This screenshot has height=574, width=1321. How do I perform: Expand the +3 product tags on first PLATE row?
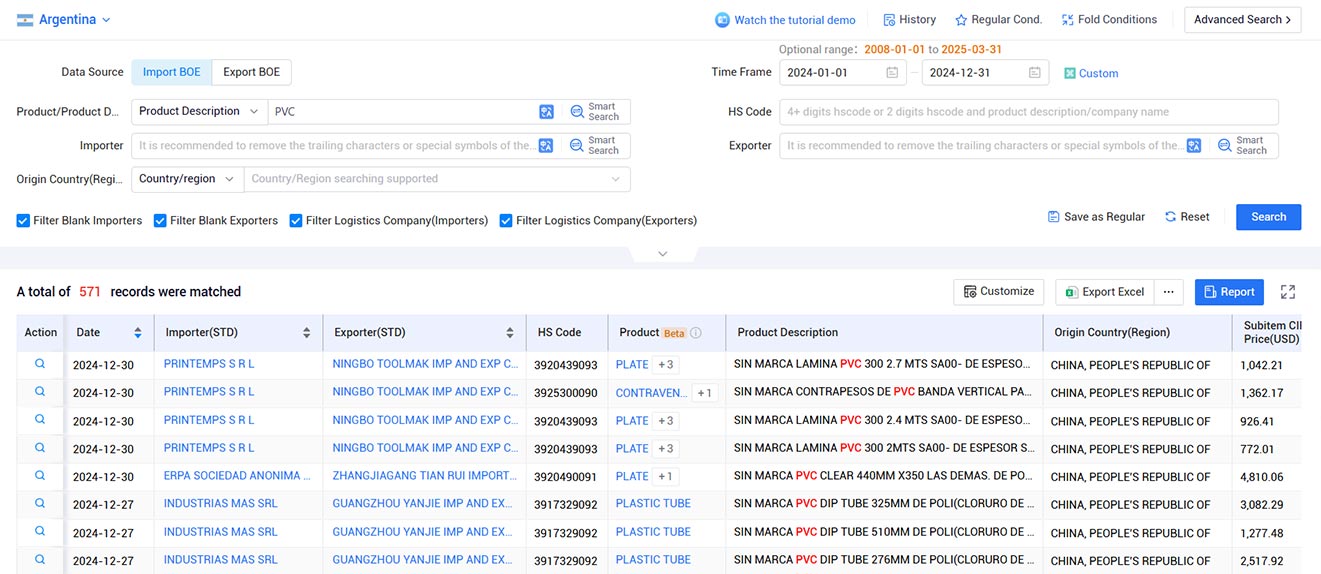665,365
